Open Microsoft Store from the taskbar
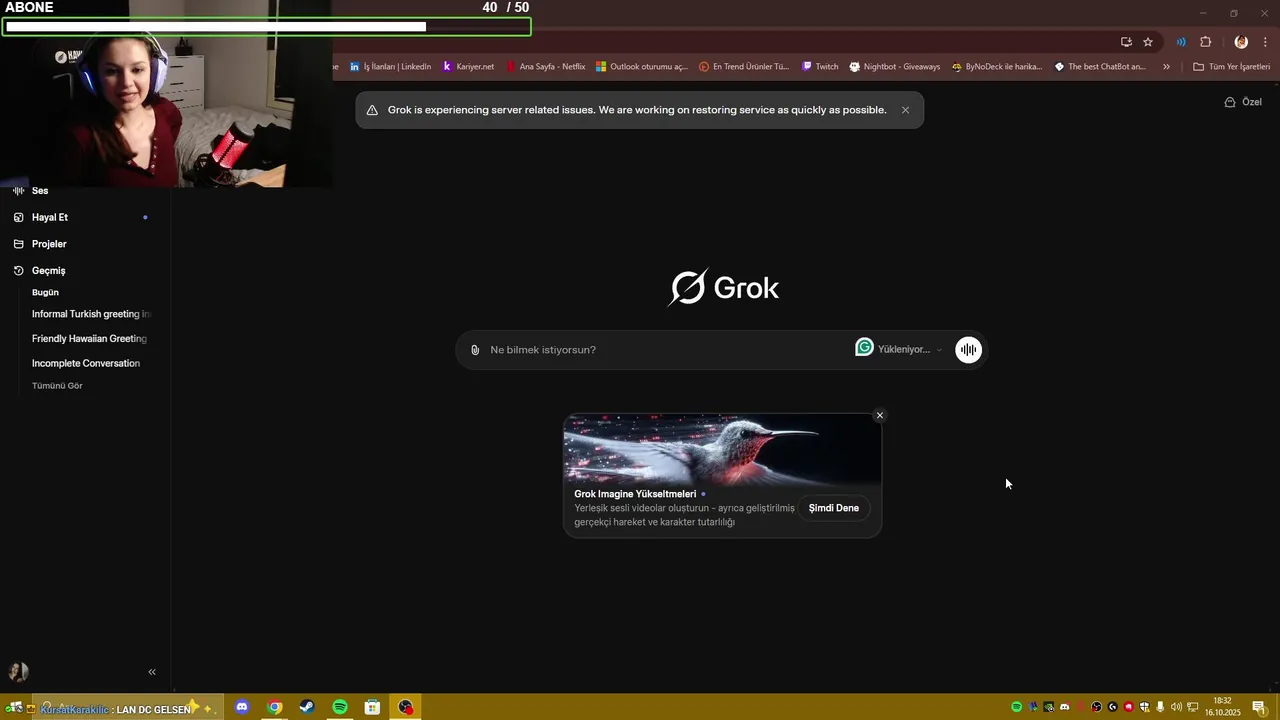Image resolution: width=1280 pixels, height=720 pixels. click(372, 707)
